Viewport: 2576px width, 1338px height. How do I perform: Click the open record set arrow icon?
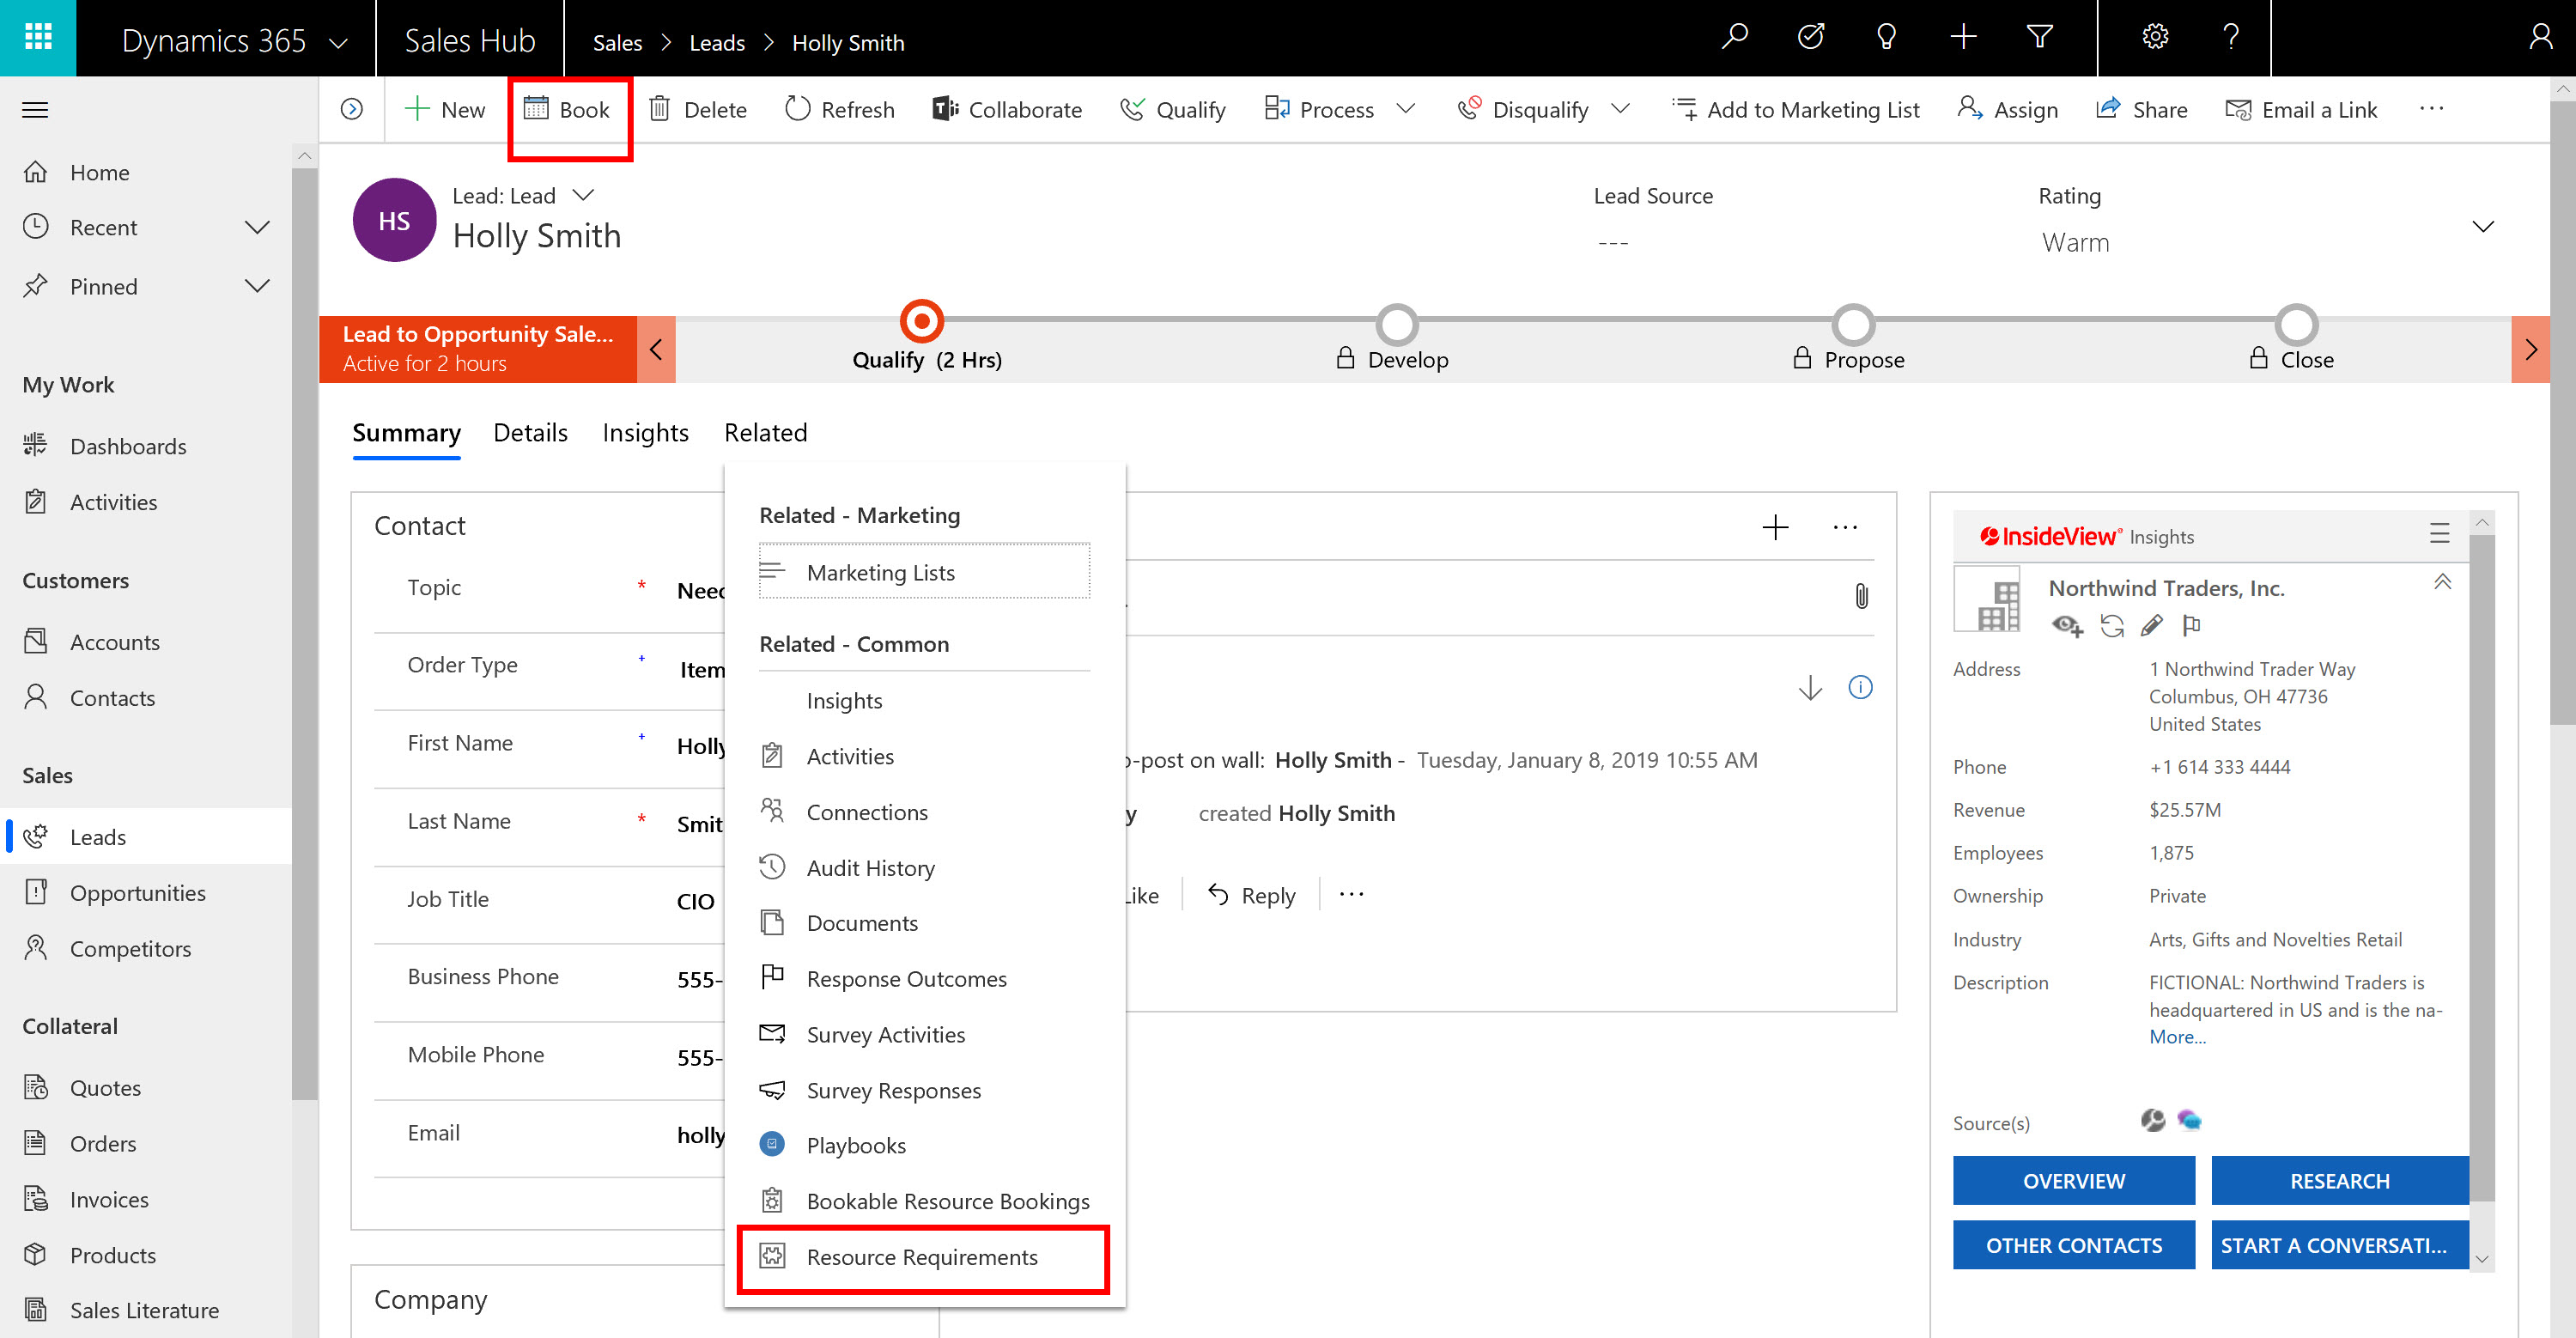pyautogui.click(x=352, y=109)
